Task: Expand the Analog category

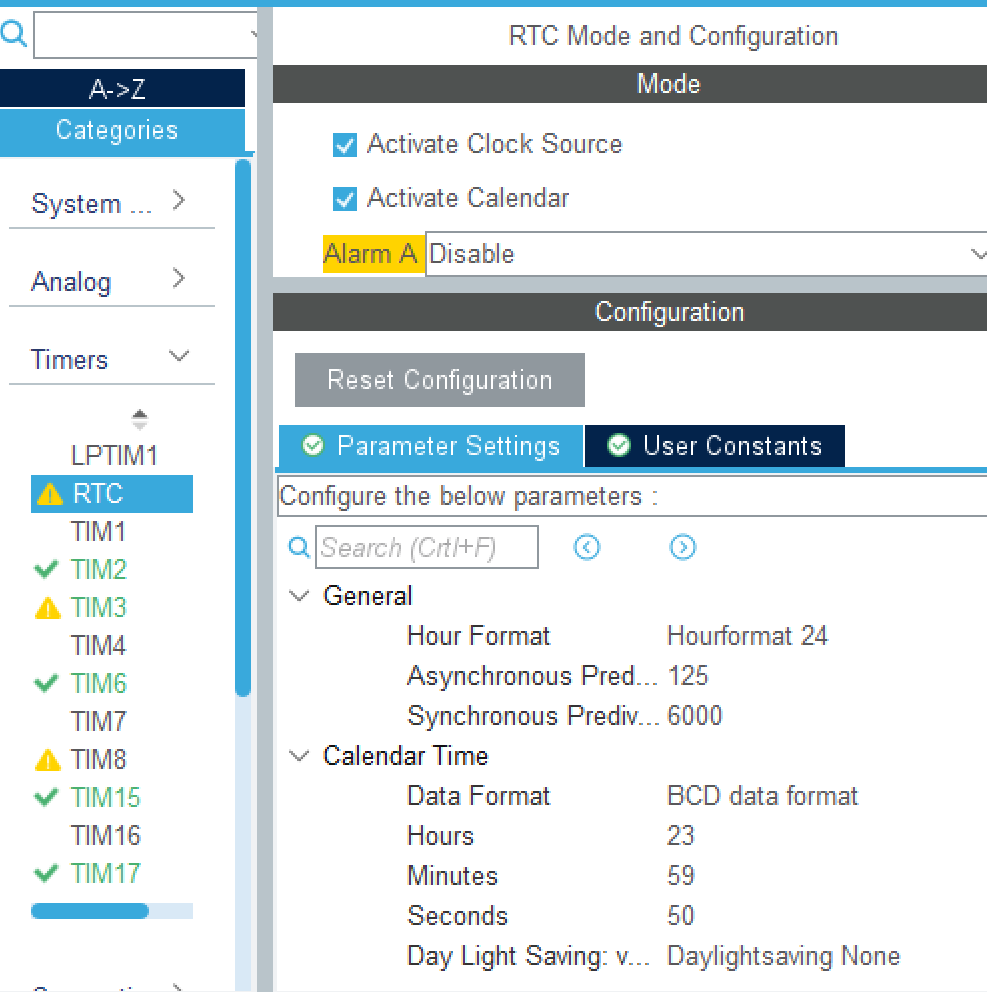Action: pyautogui.click(x=179, y=278)
